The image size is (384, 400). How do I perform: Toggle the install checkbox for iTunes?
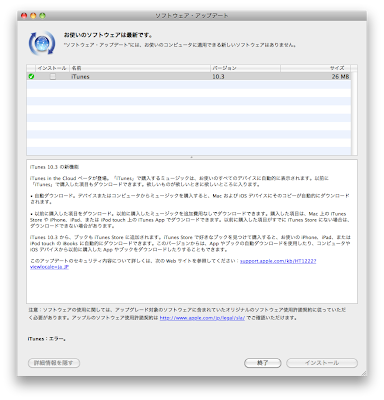click(53, 76)
